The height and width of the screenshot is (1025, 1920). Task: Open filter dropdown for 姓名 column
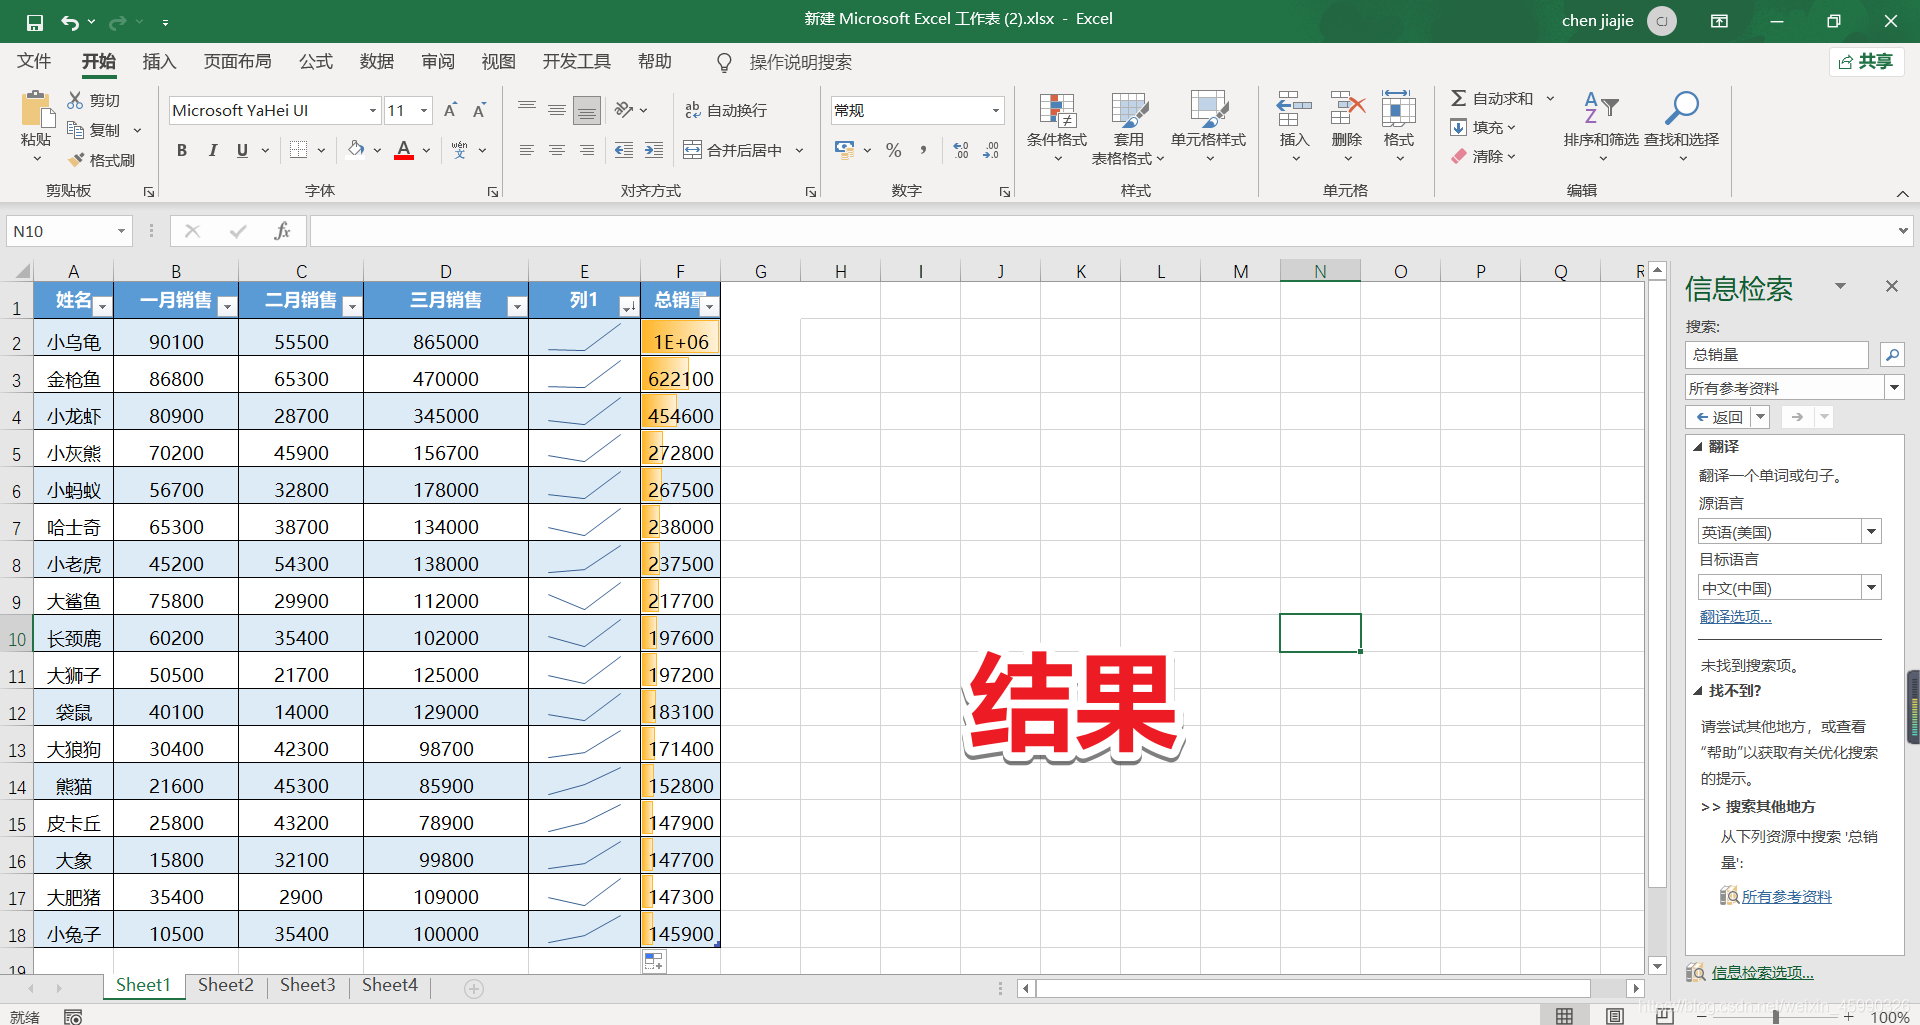102,307
